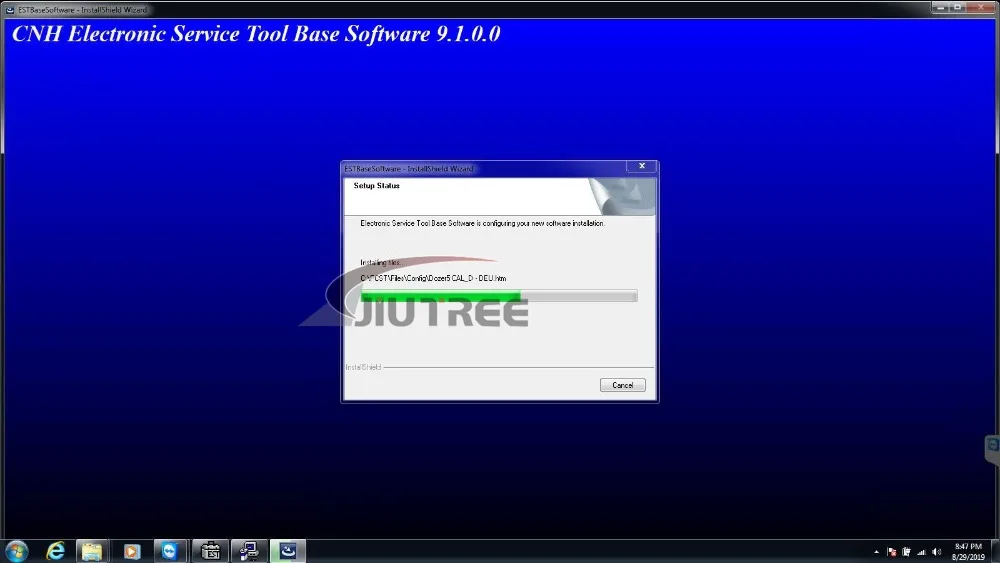Open Windows Explorer folder icon
Image resolution: width=1000 pixels, height=563 pixels.
[92, 551]
